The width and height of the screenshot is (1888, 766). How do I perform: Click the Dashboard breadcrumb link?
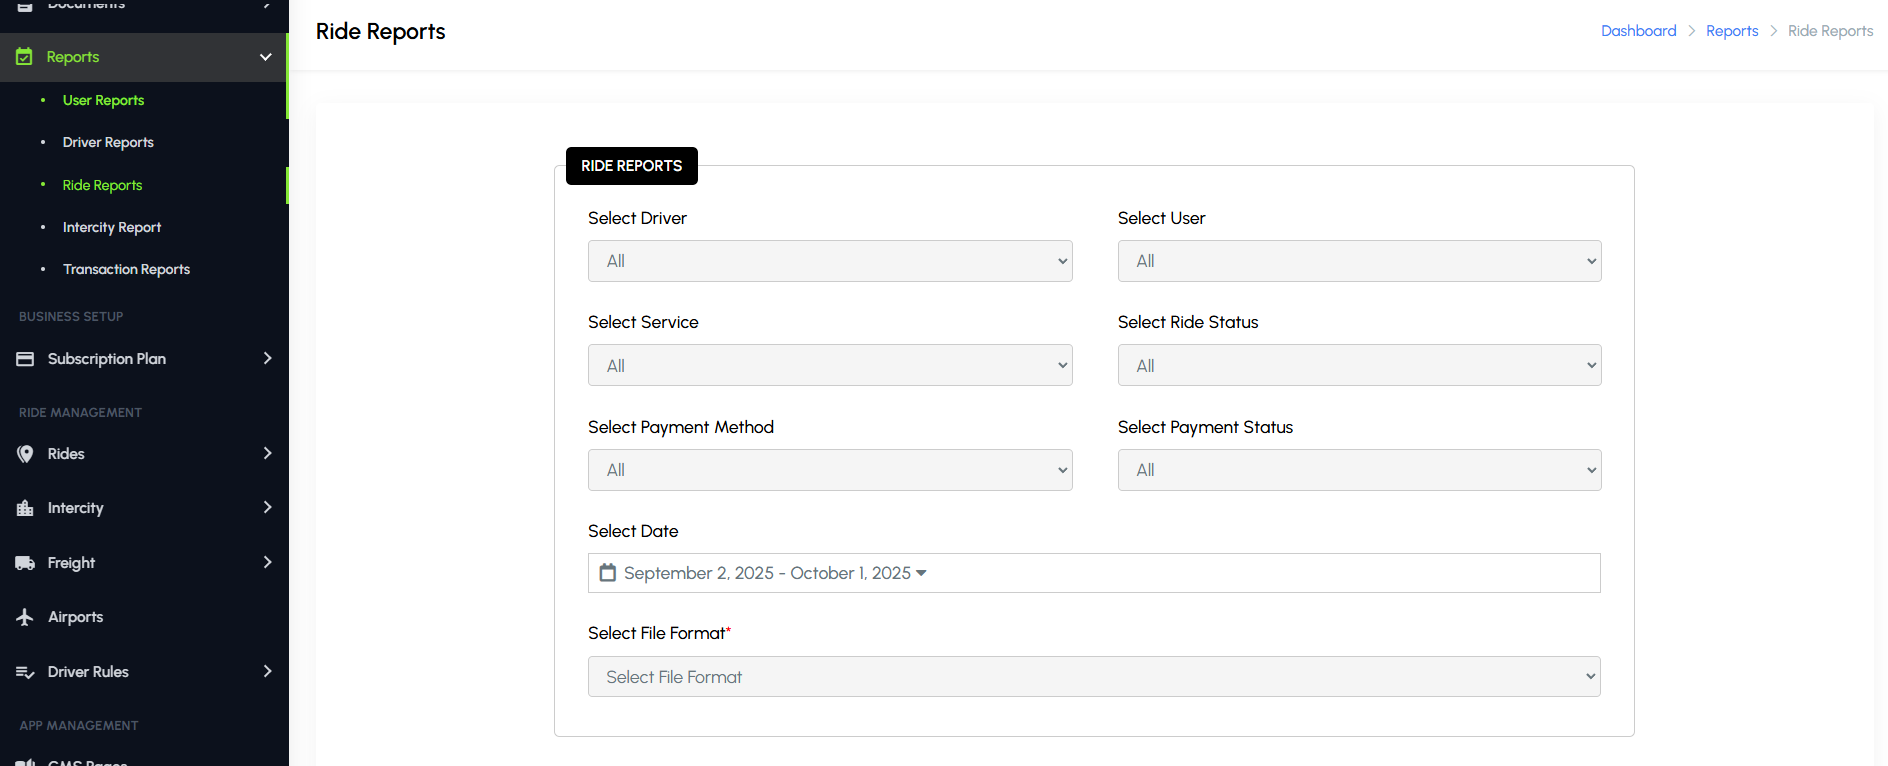pyautogui.click(x=1638, y=31)
